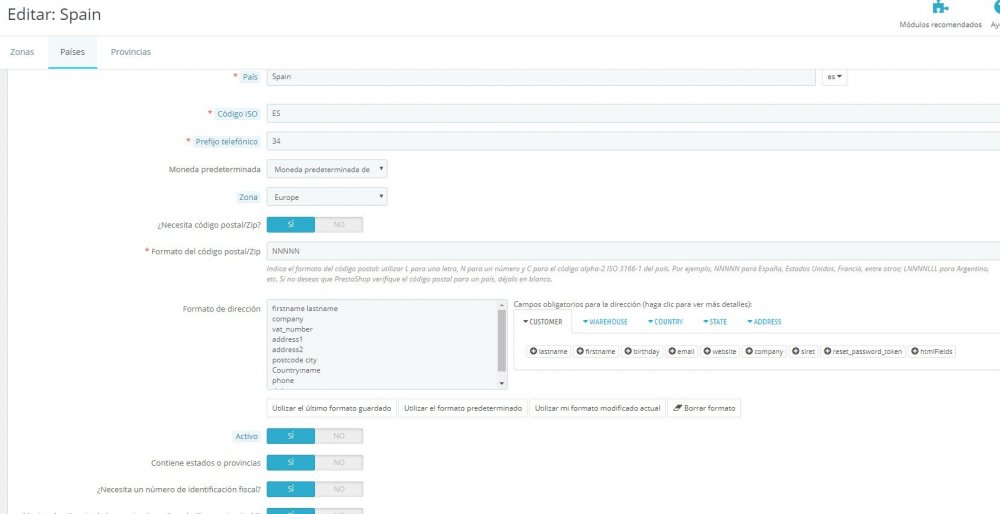The width and height of the screenshot is (1000, 514).
Task: Add reset_password_token field plus icon
Action: click(x=827, y=351)
